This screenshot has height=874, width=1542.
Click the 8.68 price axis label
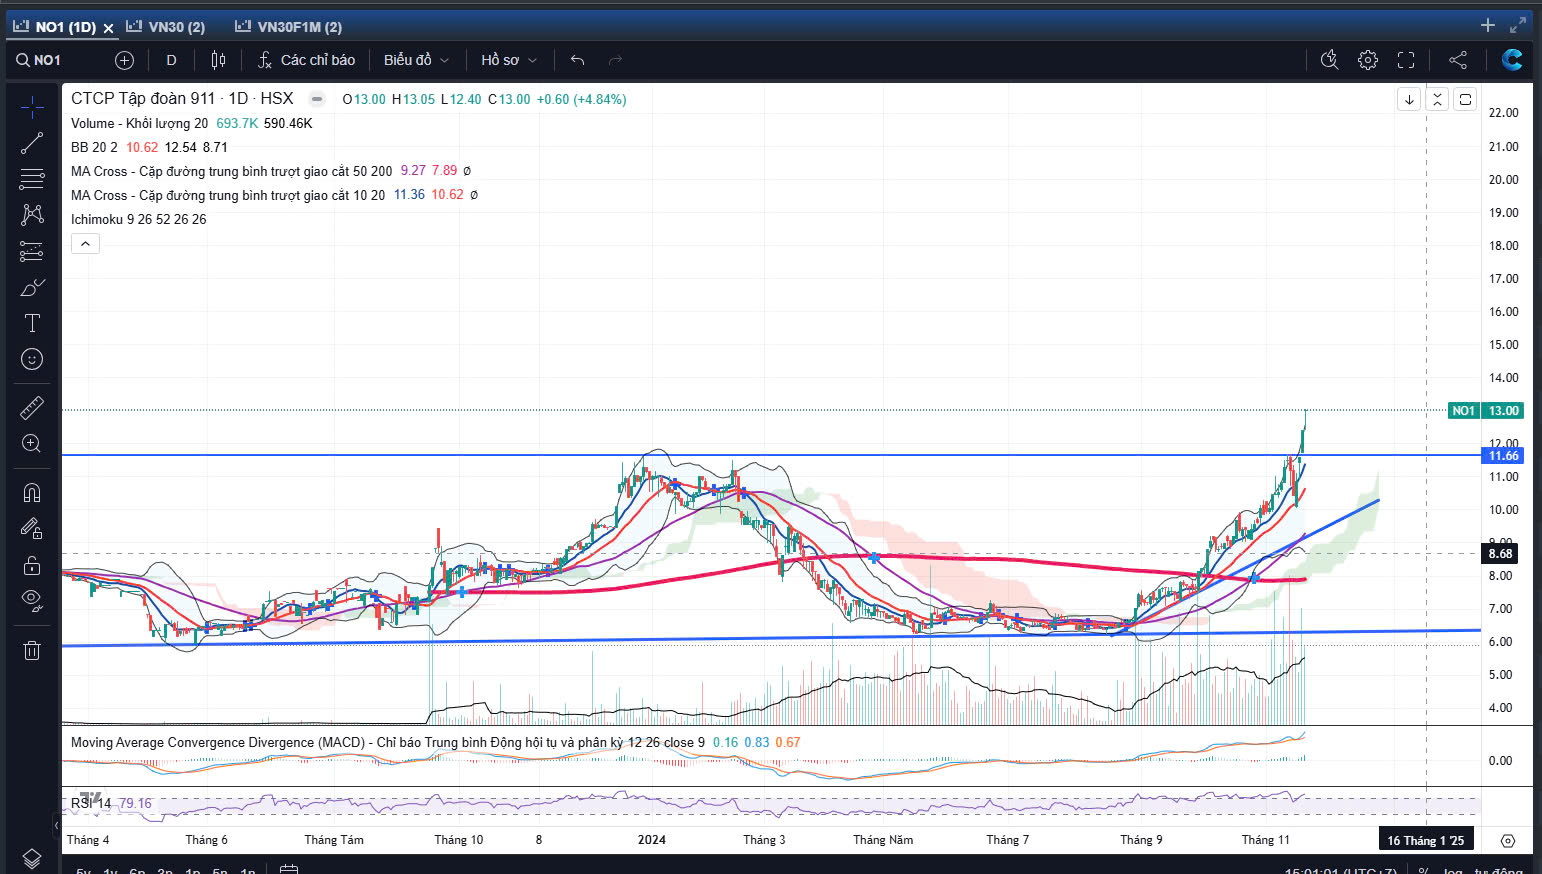[1500, 554]
